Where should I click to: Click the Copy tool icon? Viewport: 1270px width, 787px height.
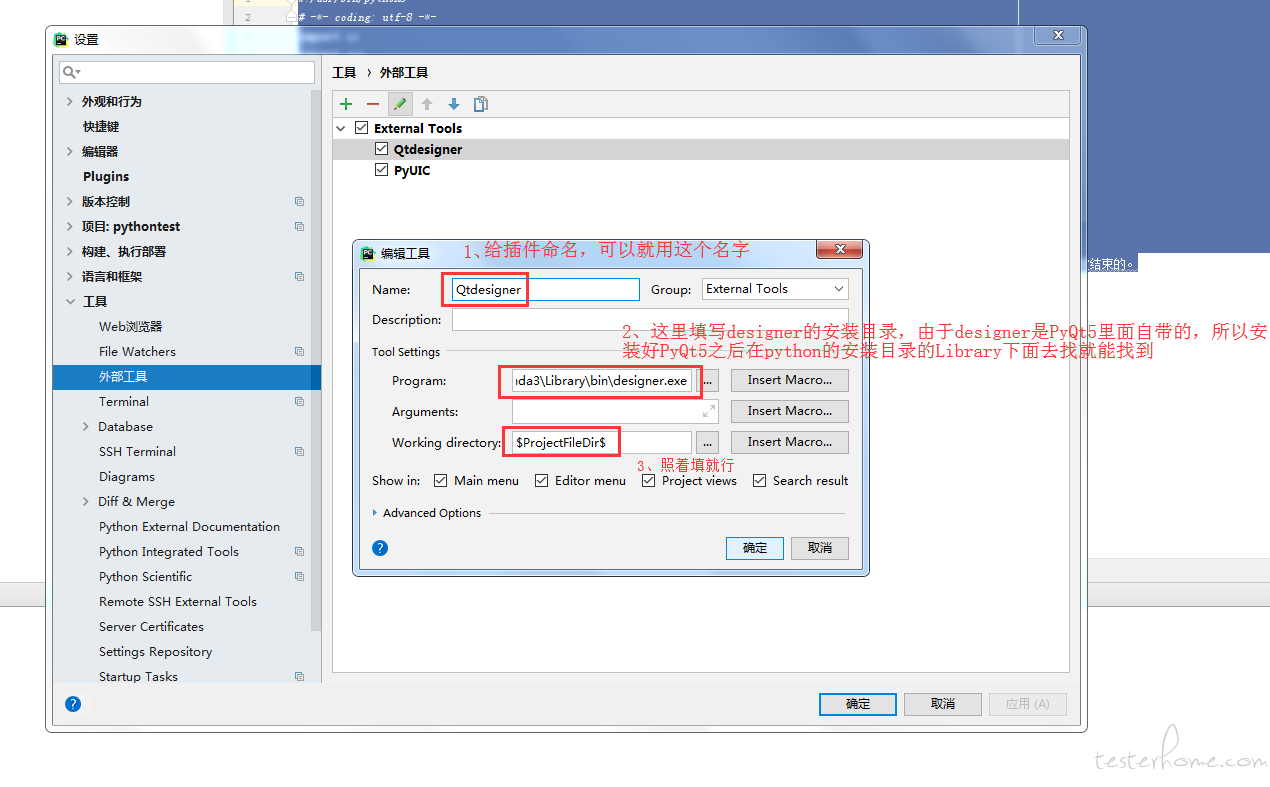481,104
